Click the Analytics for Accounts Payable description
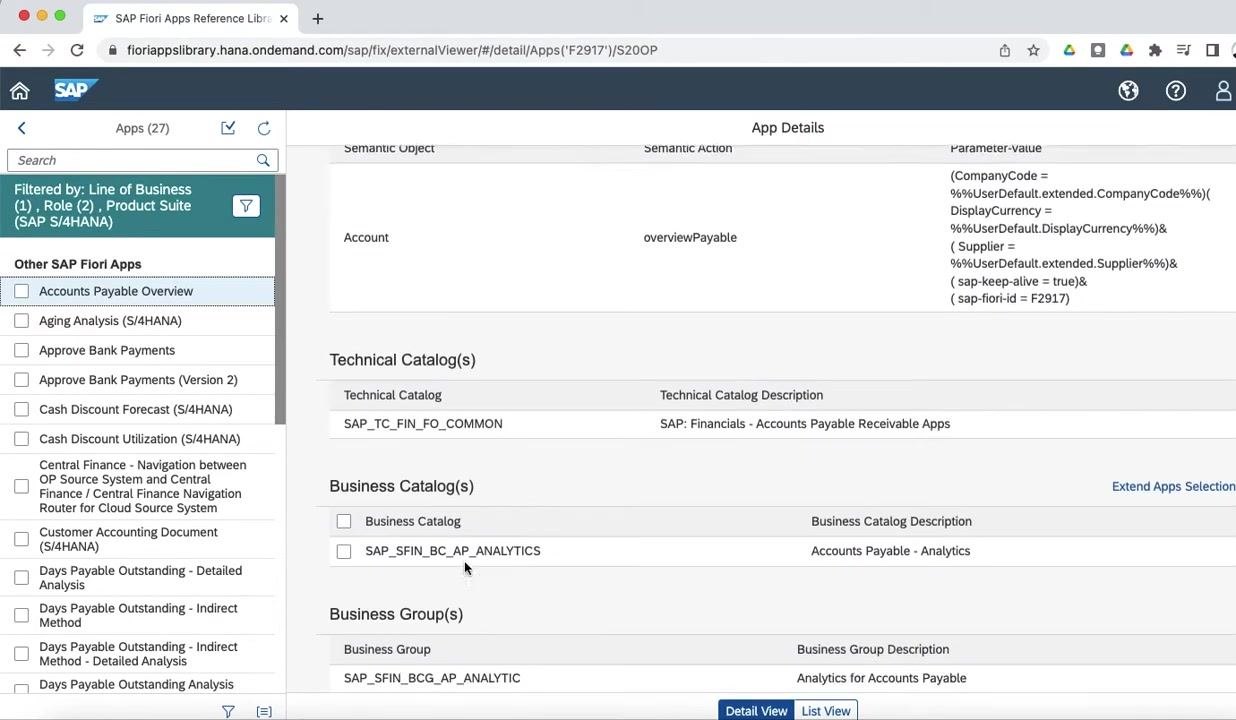The height and width of the screenshot is (720, 1236). (881, 678)
